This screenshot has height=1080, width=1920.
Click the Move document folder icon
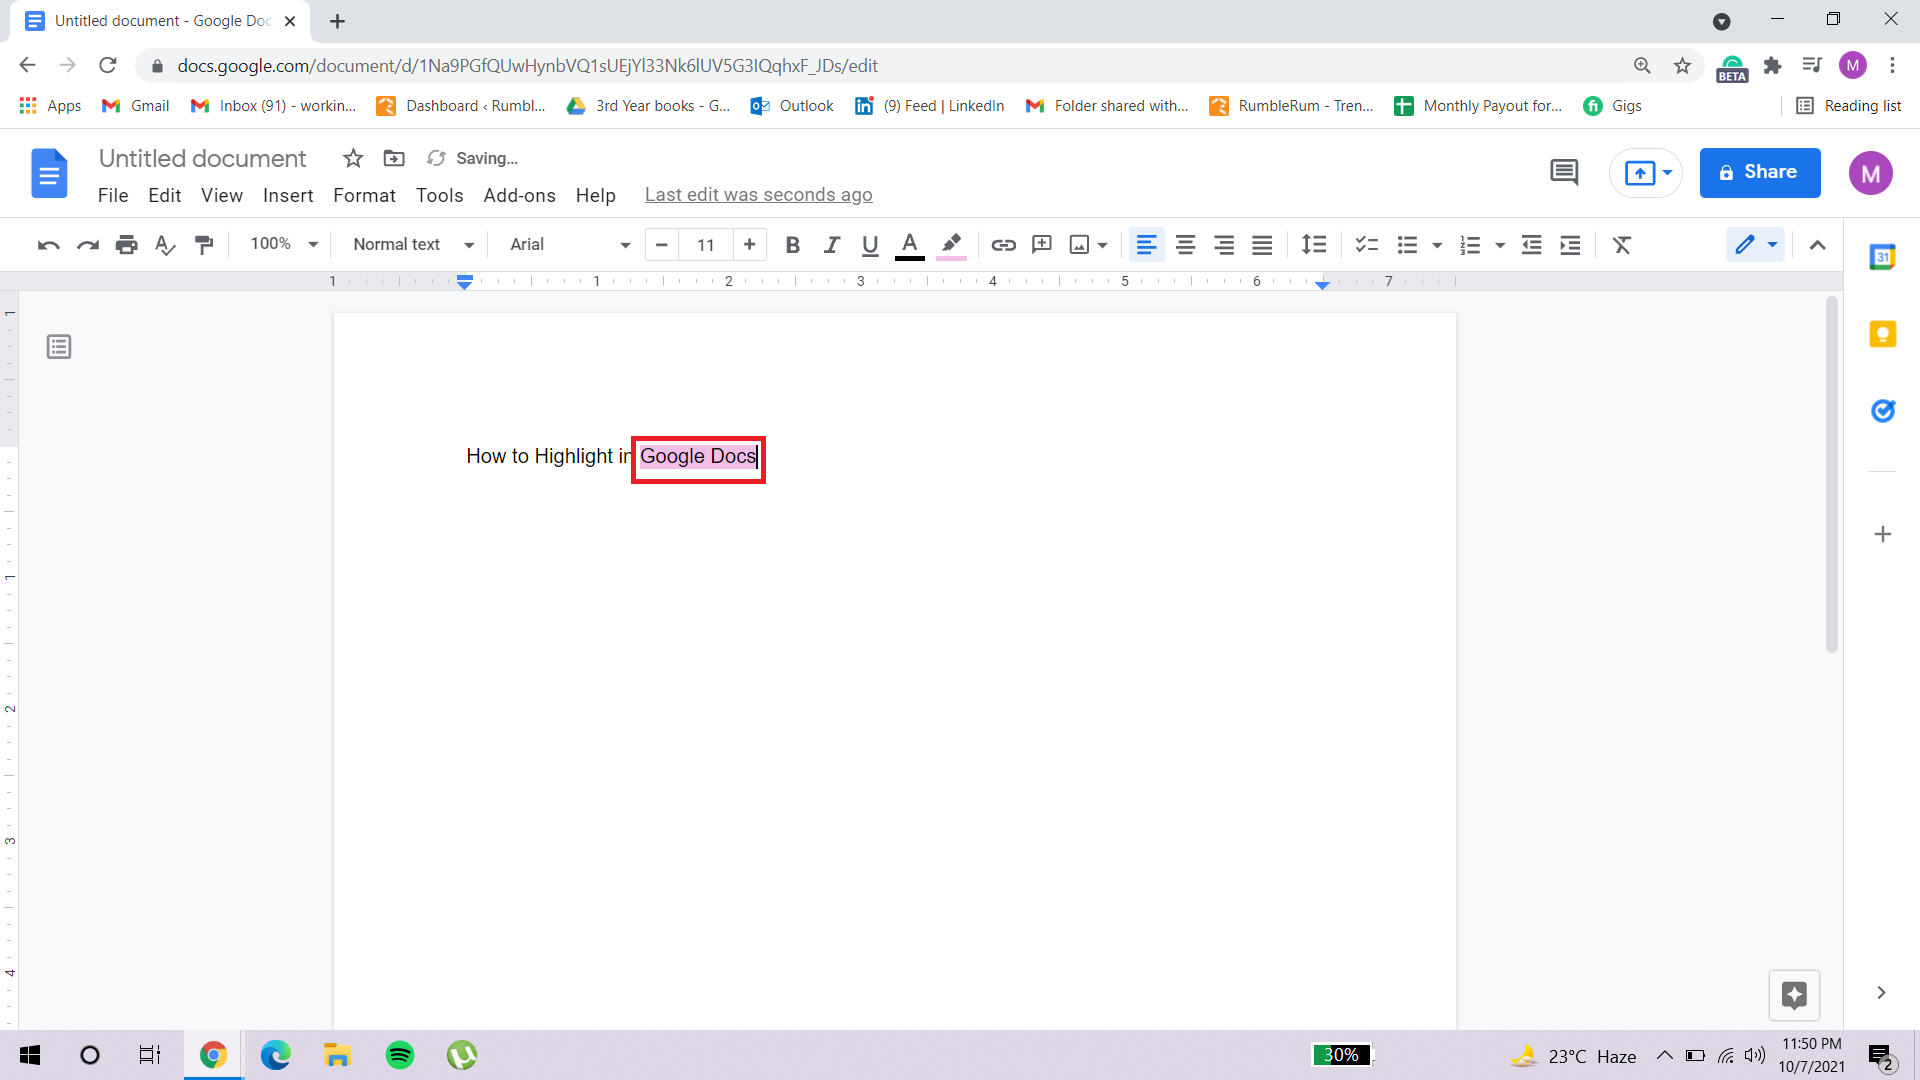tap(394, 158)
